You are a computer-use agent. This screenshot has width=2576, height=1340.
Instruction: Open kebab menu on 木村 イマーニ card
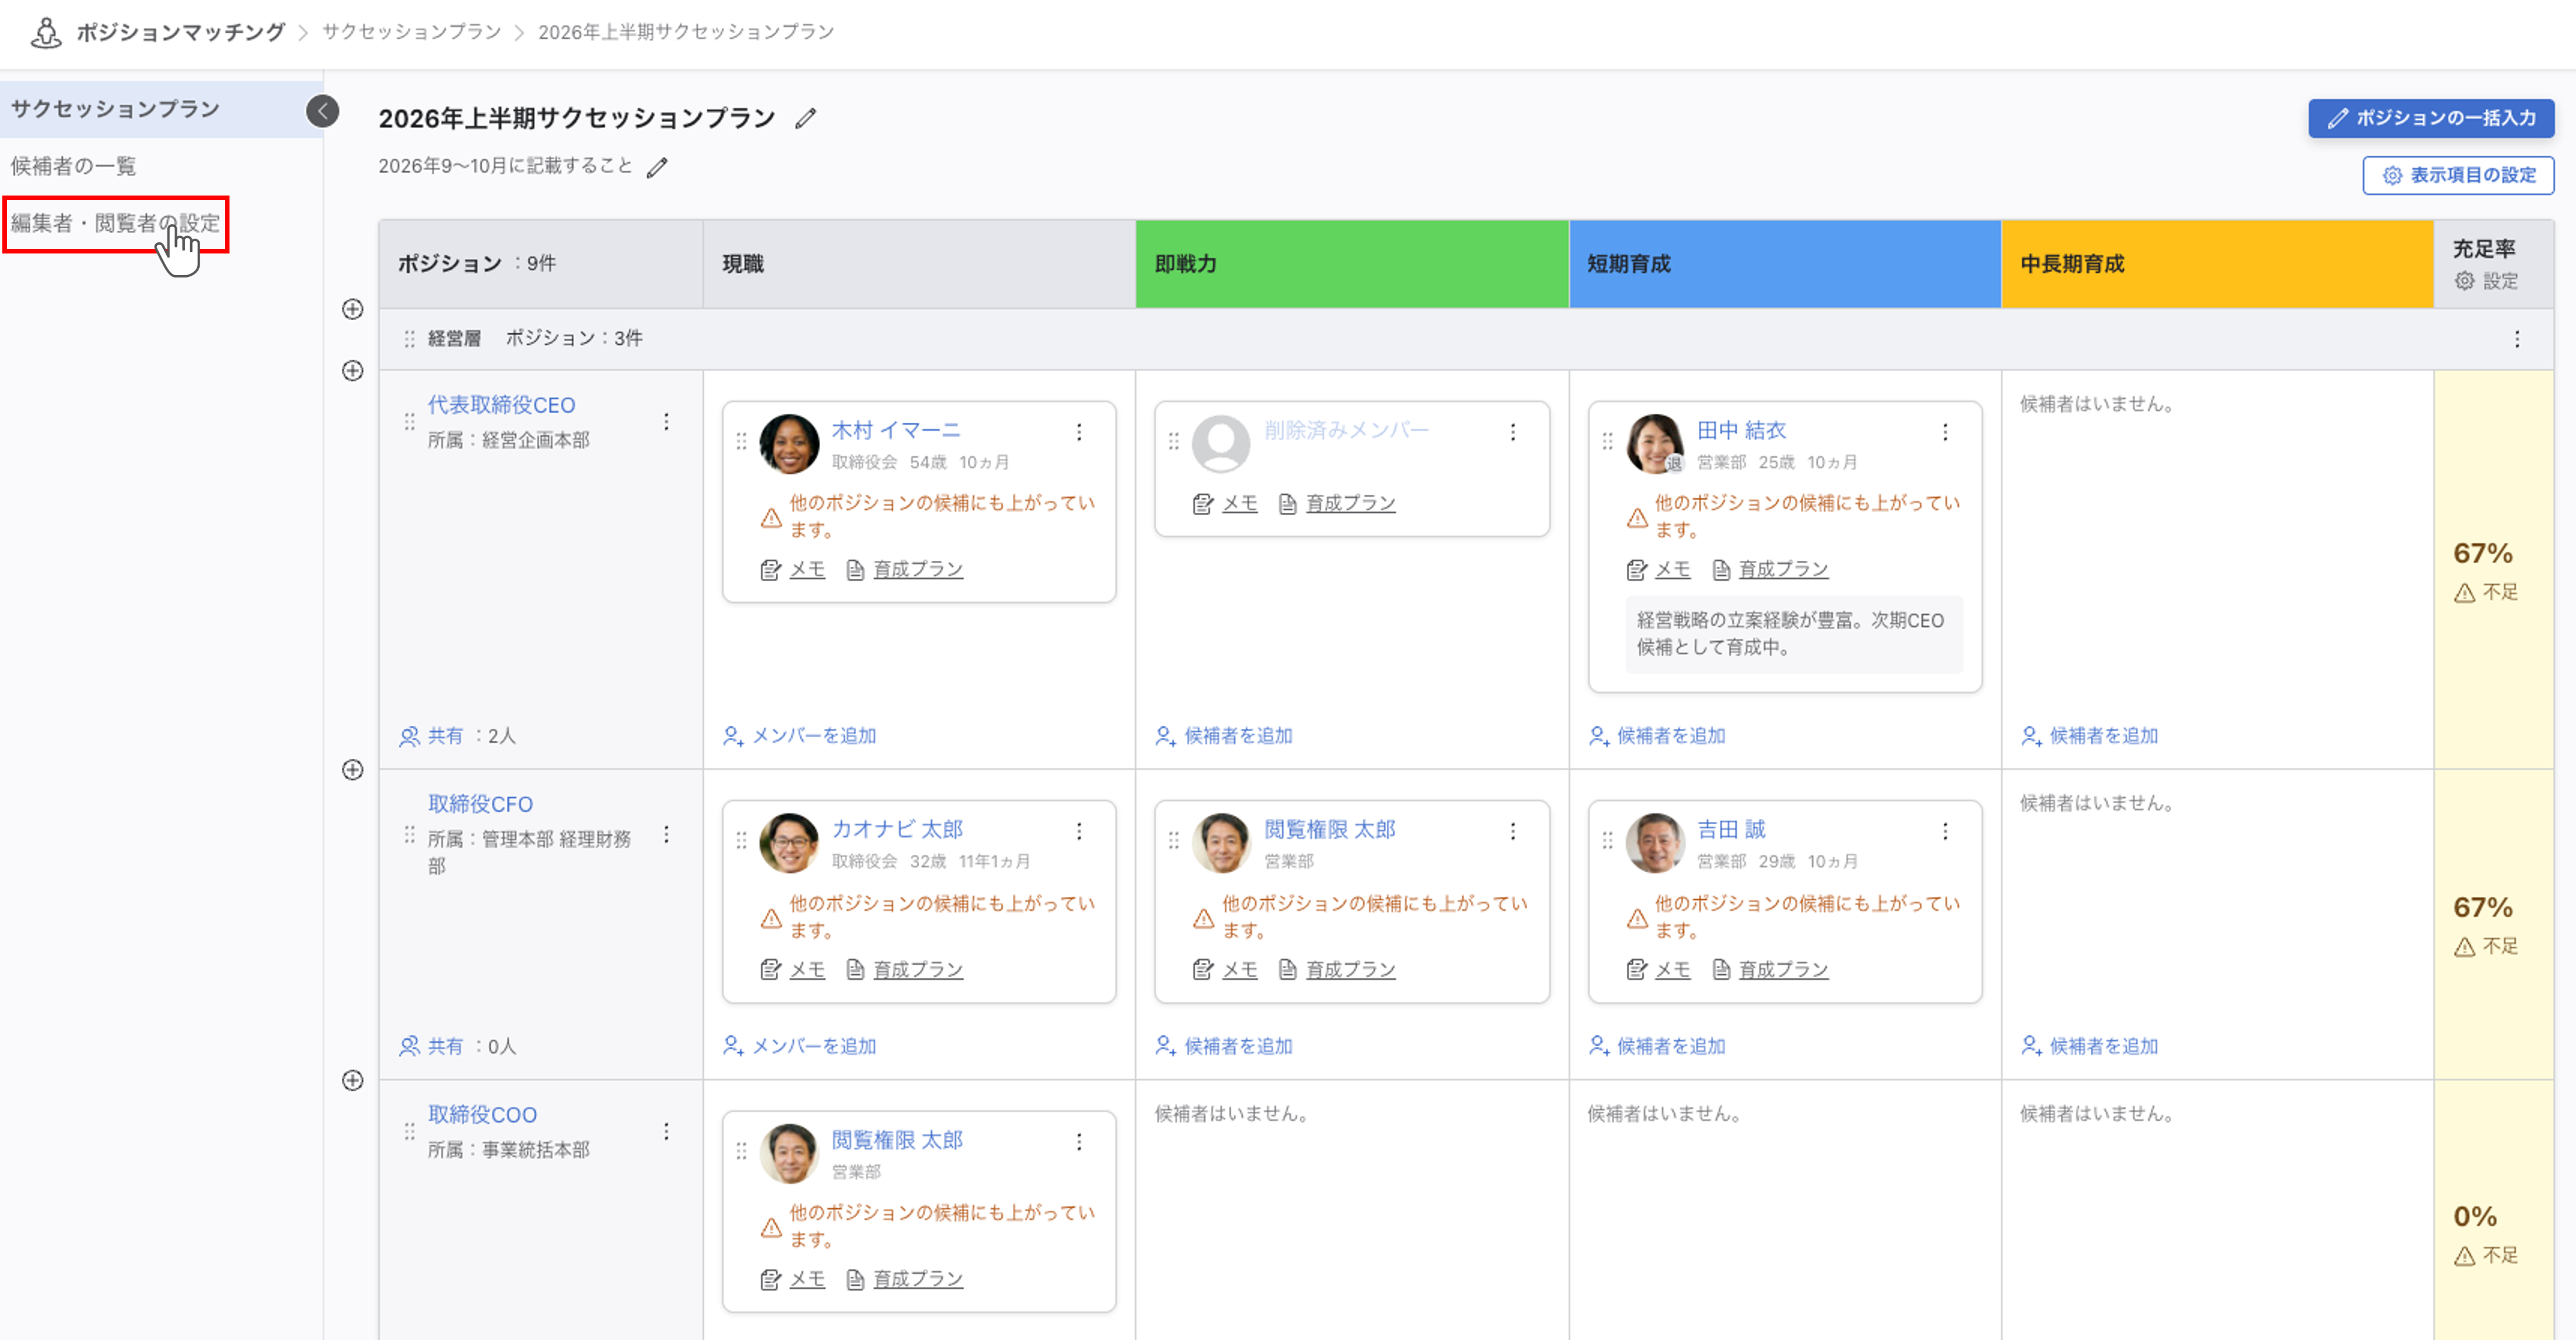[1079, 432]
